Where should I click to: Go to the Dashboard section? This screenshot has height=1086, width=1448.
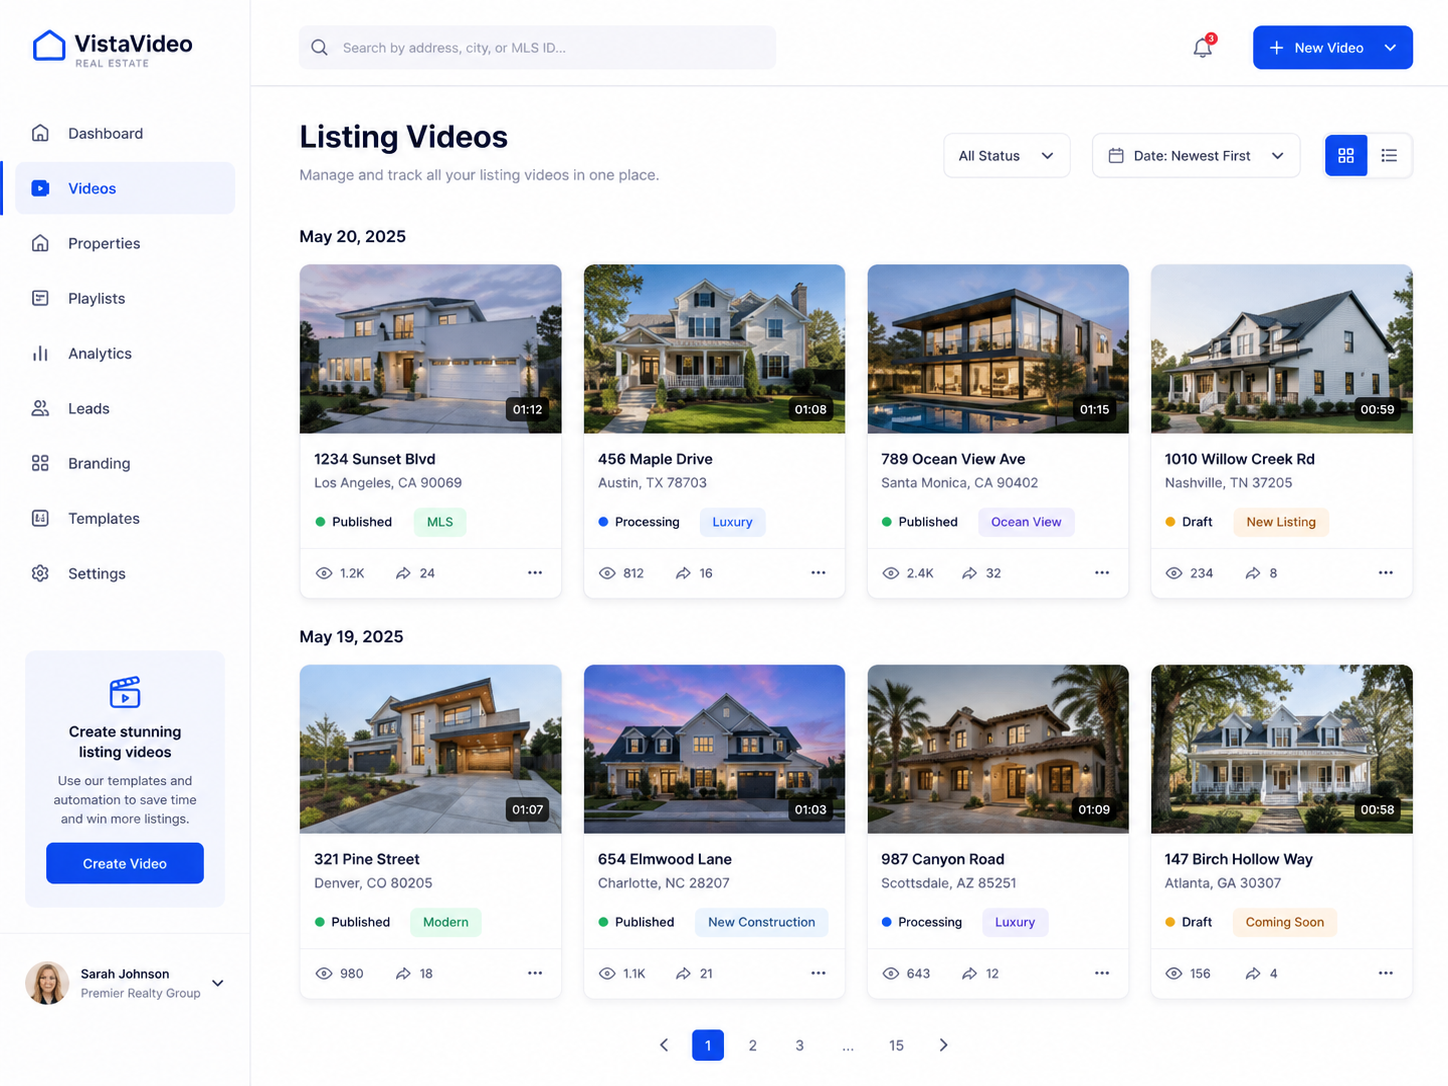[125, 133]
